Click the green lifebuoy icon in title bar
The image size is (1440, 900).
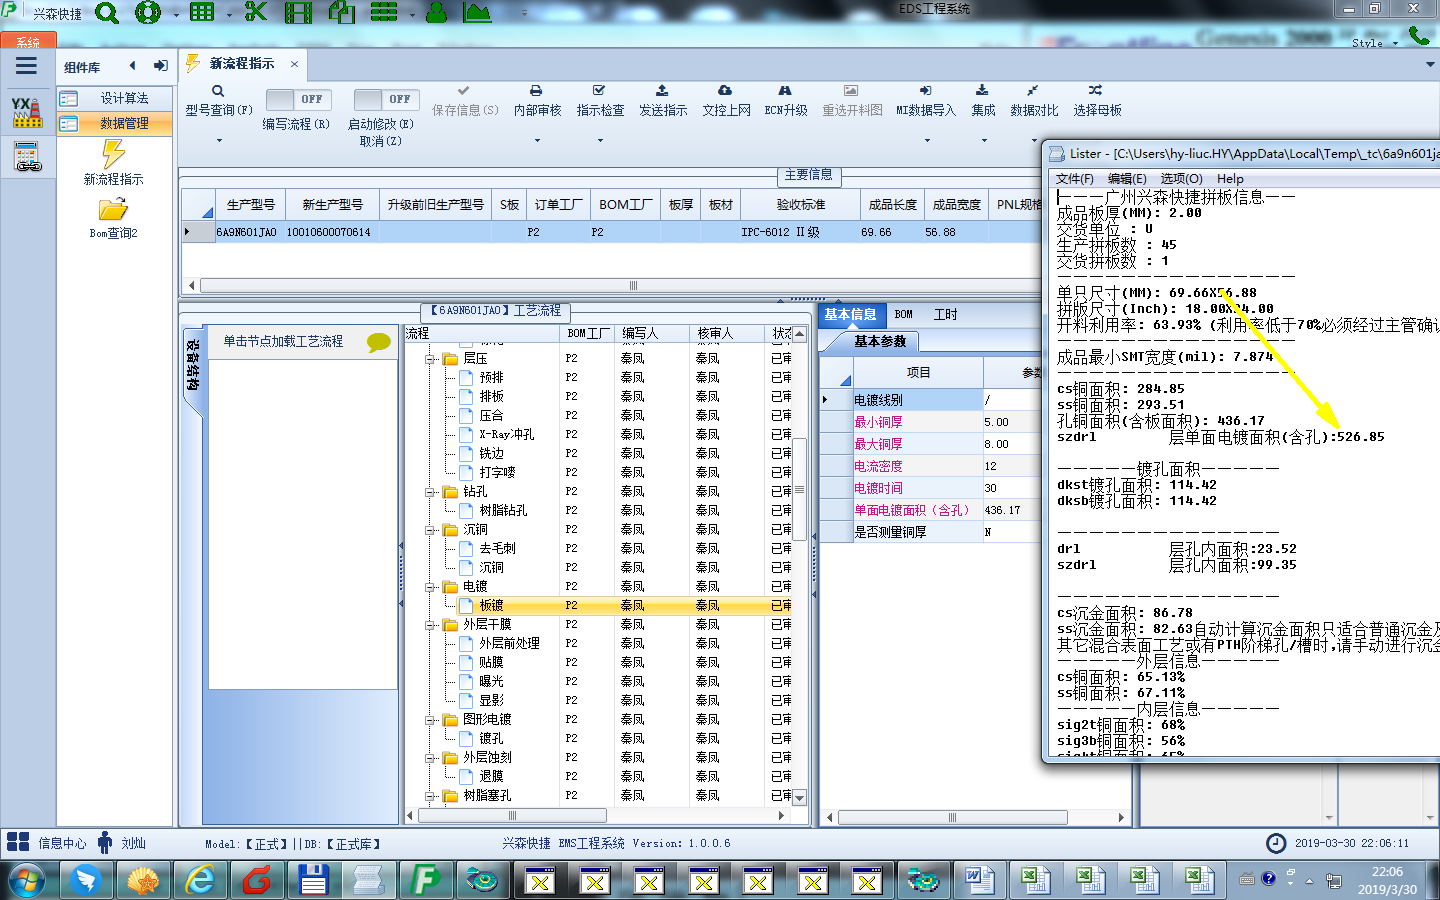click(x=148, y=13)
